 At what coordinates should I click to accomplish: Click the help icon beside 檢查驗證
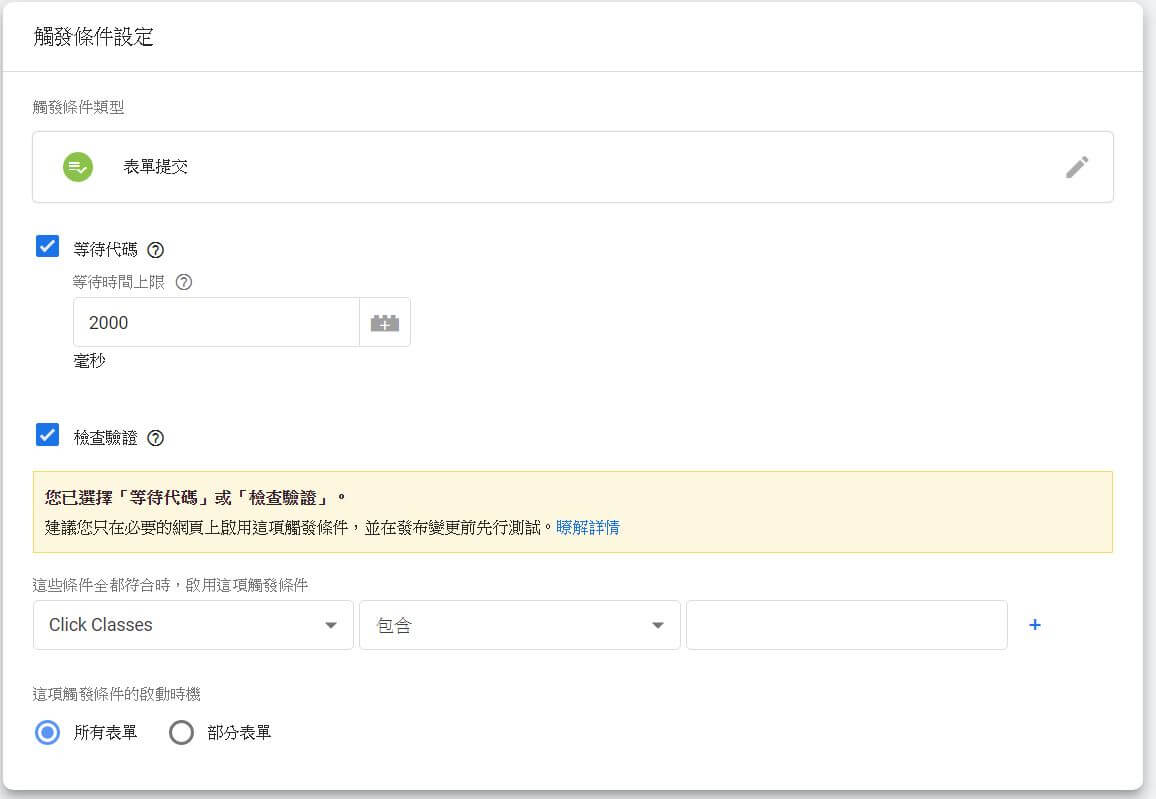coord(155,438)
